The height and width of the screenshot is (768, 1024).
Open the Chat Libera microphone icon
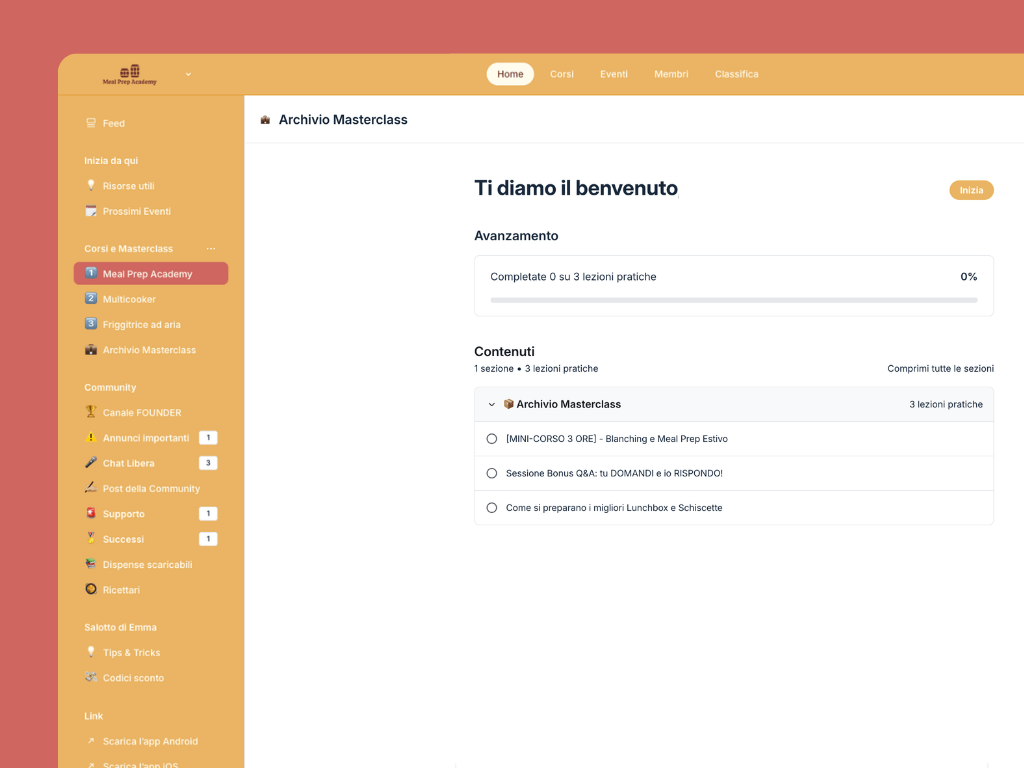coord(91,463)
